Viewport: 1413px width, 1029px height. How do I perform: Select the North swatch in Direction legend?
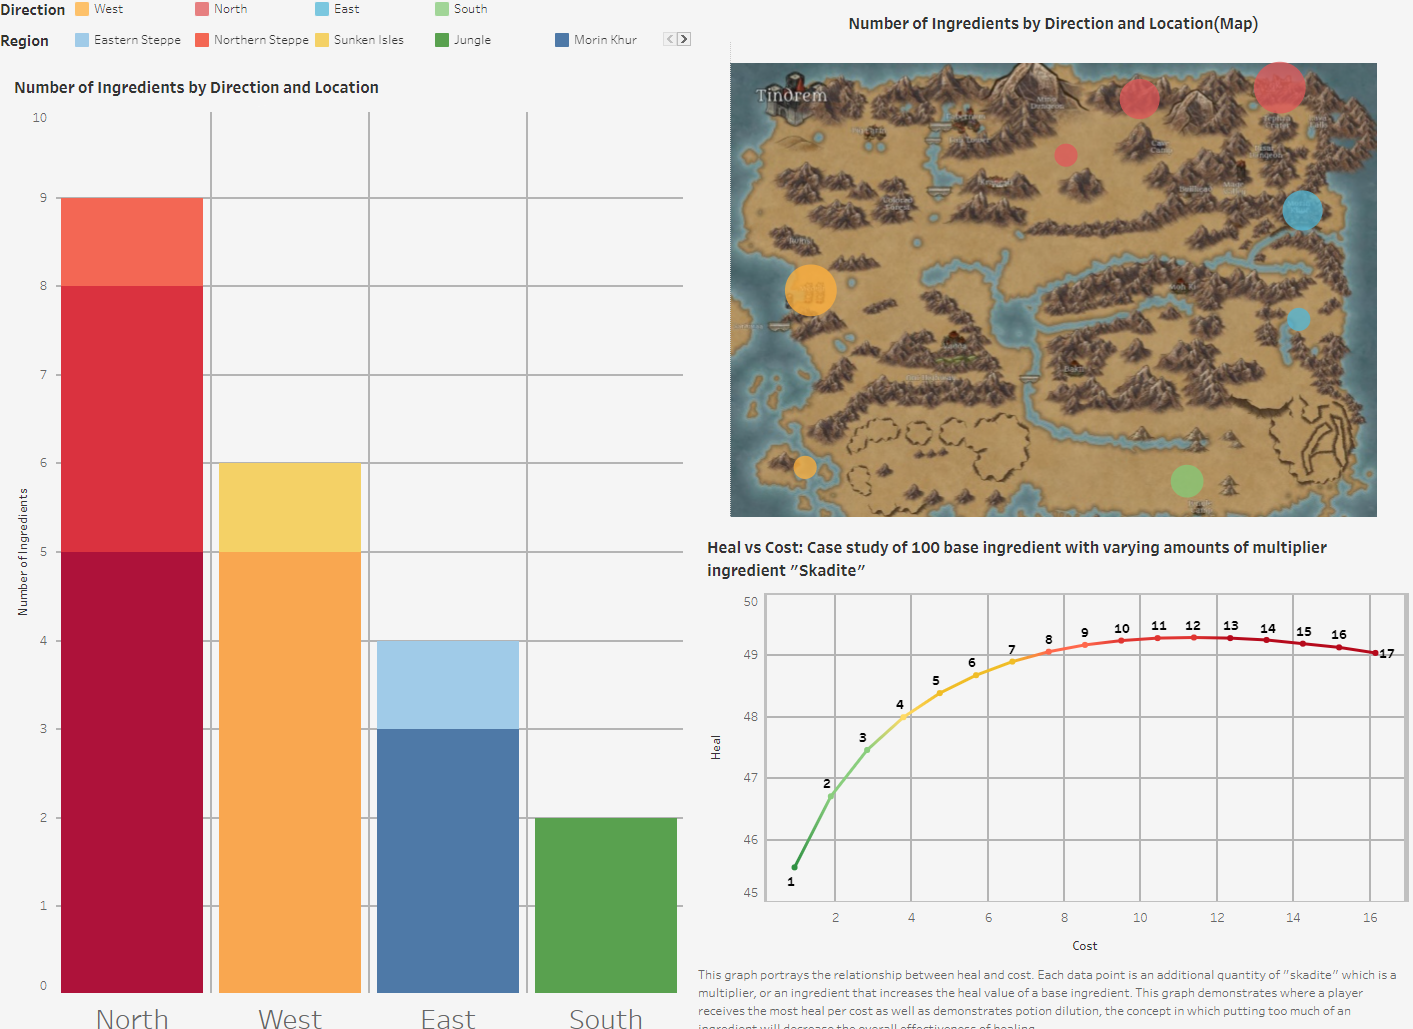pyautogui.click(x=202, y=9)
